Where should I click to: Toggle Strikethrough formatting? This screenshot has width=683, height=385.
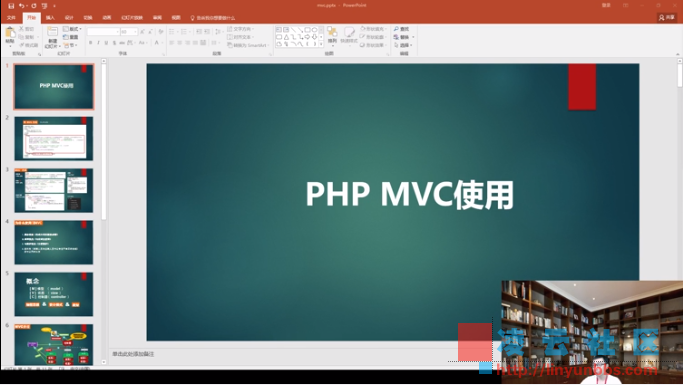tap(122, 43)
